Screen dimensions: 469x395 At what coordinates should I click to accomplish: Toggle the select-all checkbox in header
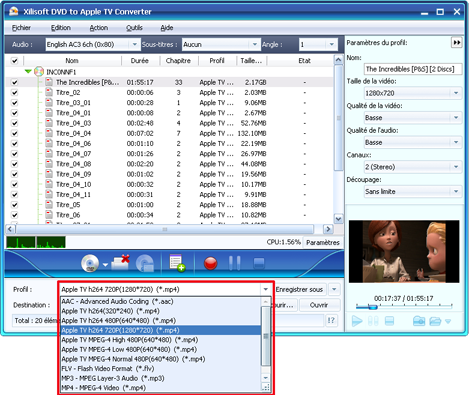14,61
